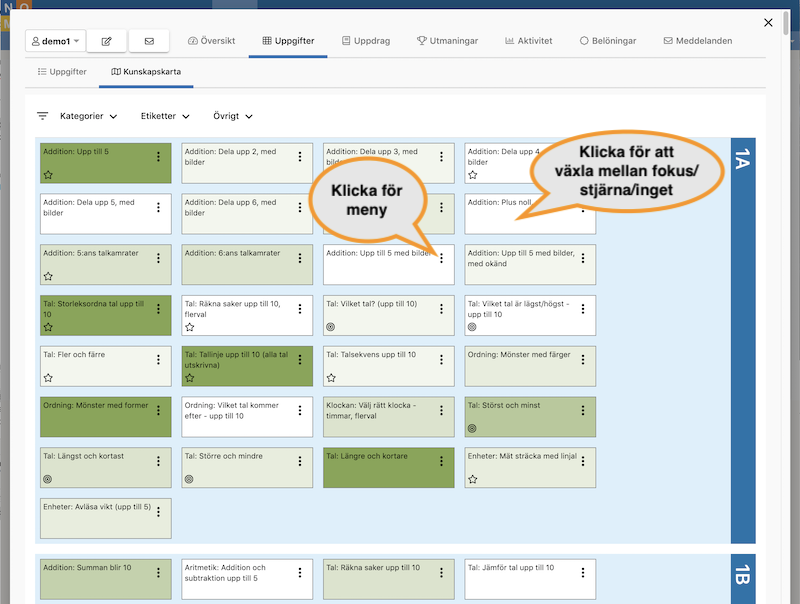
Task: Expand the Kategorier filter dropdown
Action: (88, 116)
